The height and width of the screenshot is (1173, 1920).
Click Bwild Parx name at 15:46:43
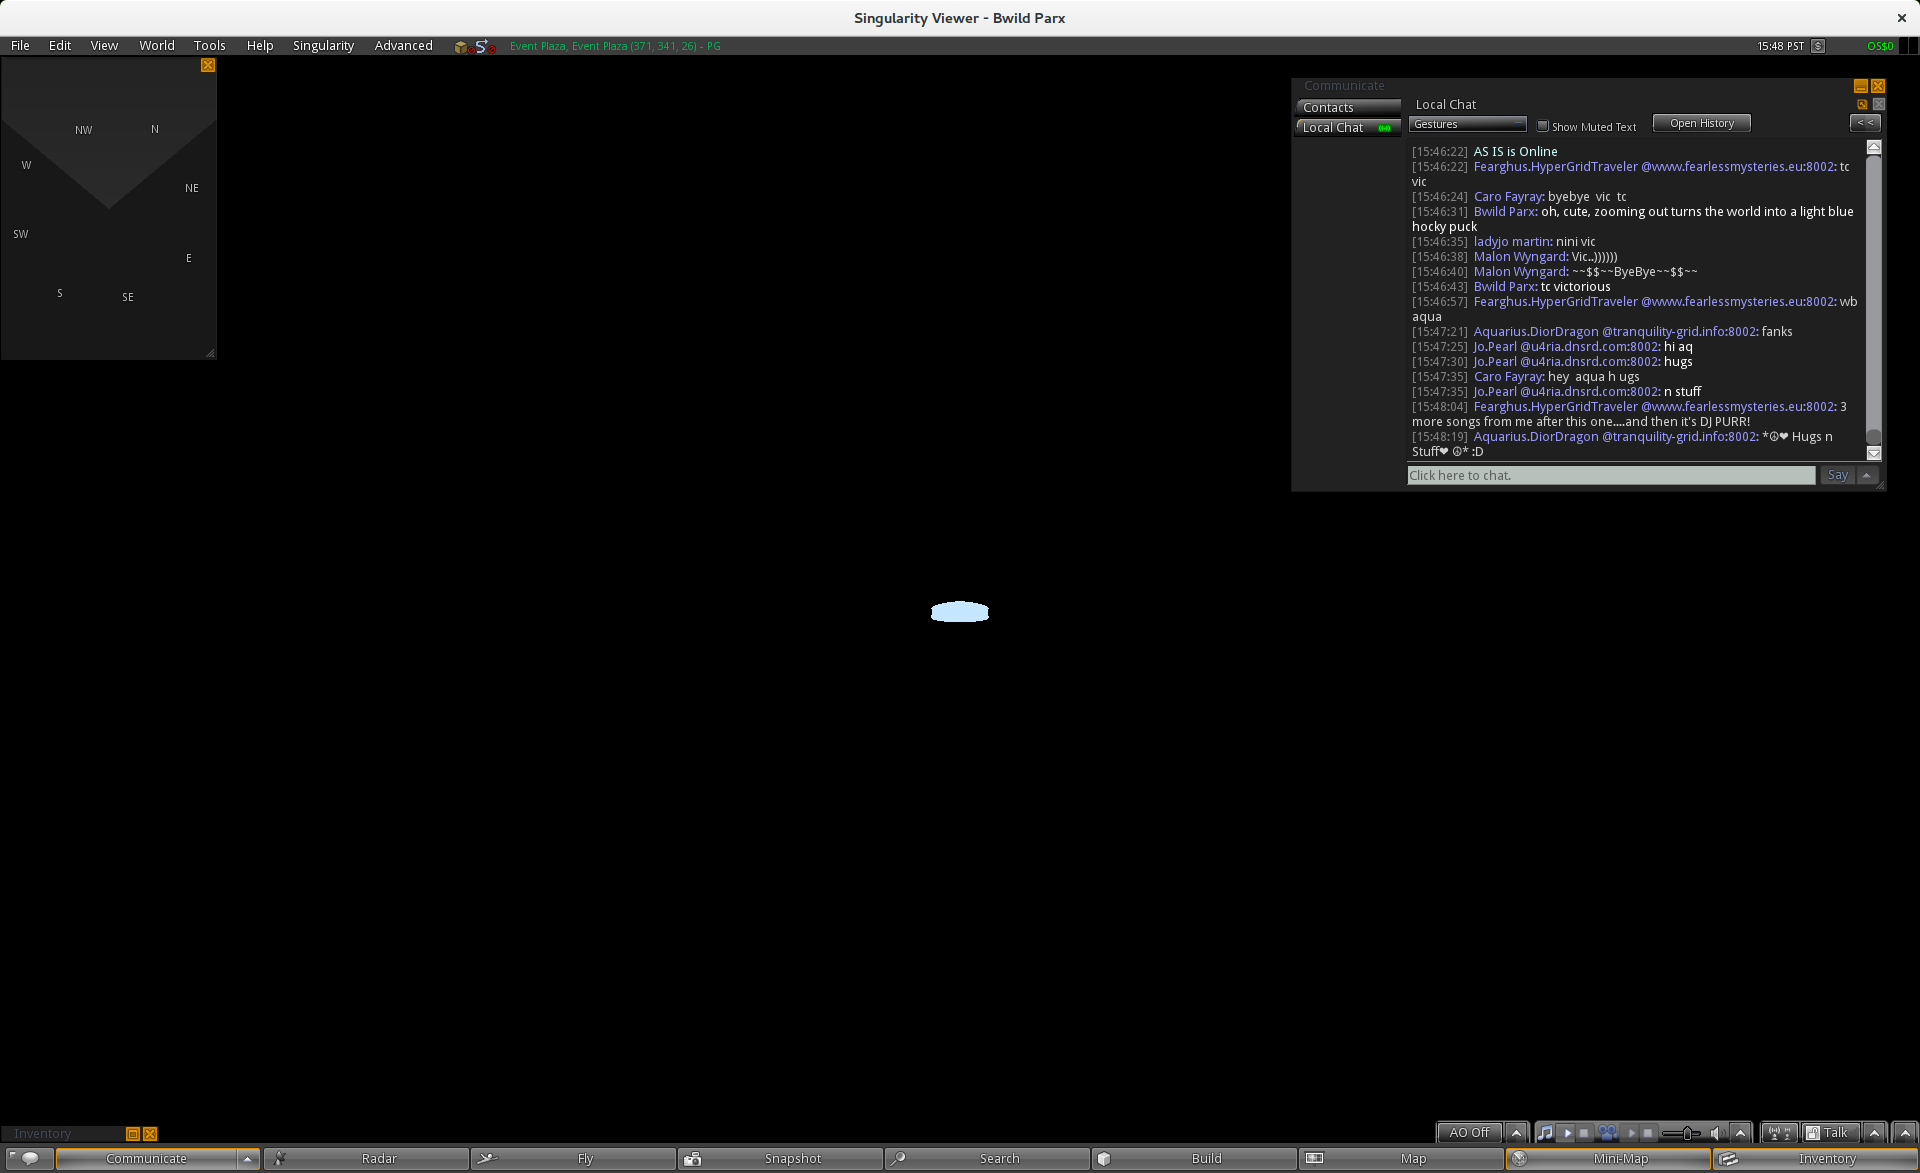[1504, 287]
